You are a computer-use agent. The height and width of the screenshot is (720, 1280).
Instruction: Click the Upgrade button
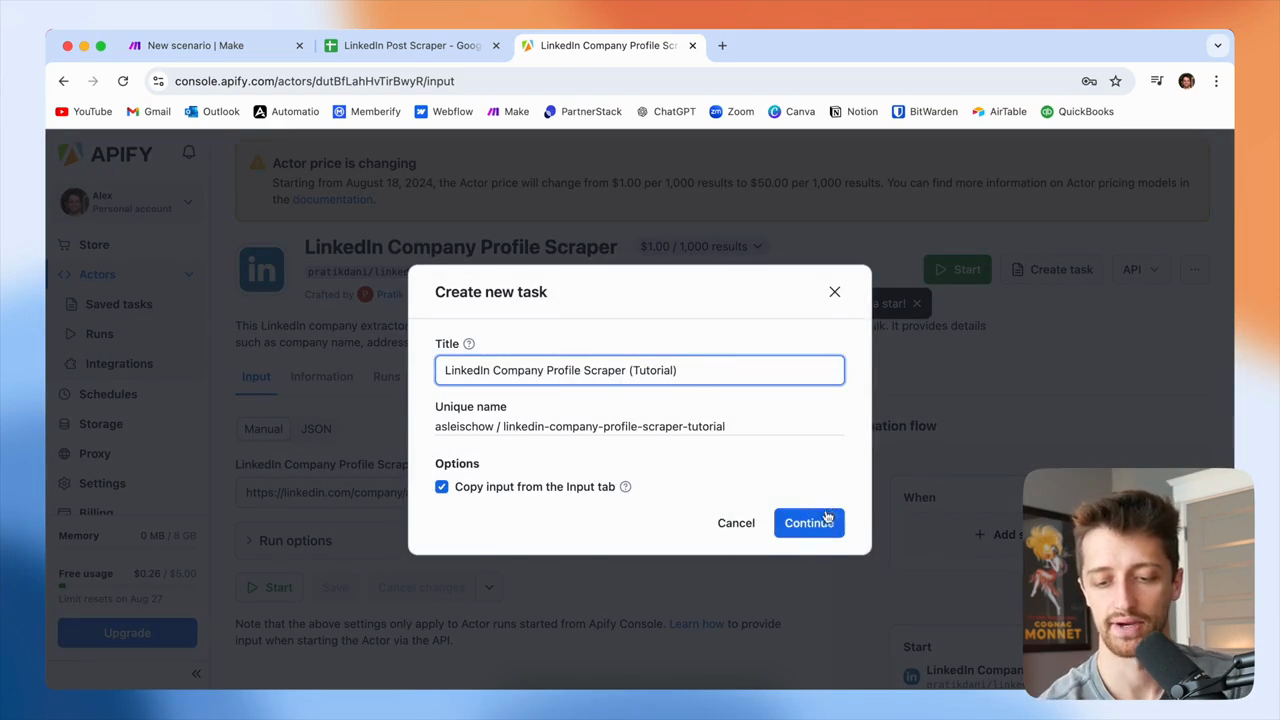127,633
